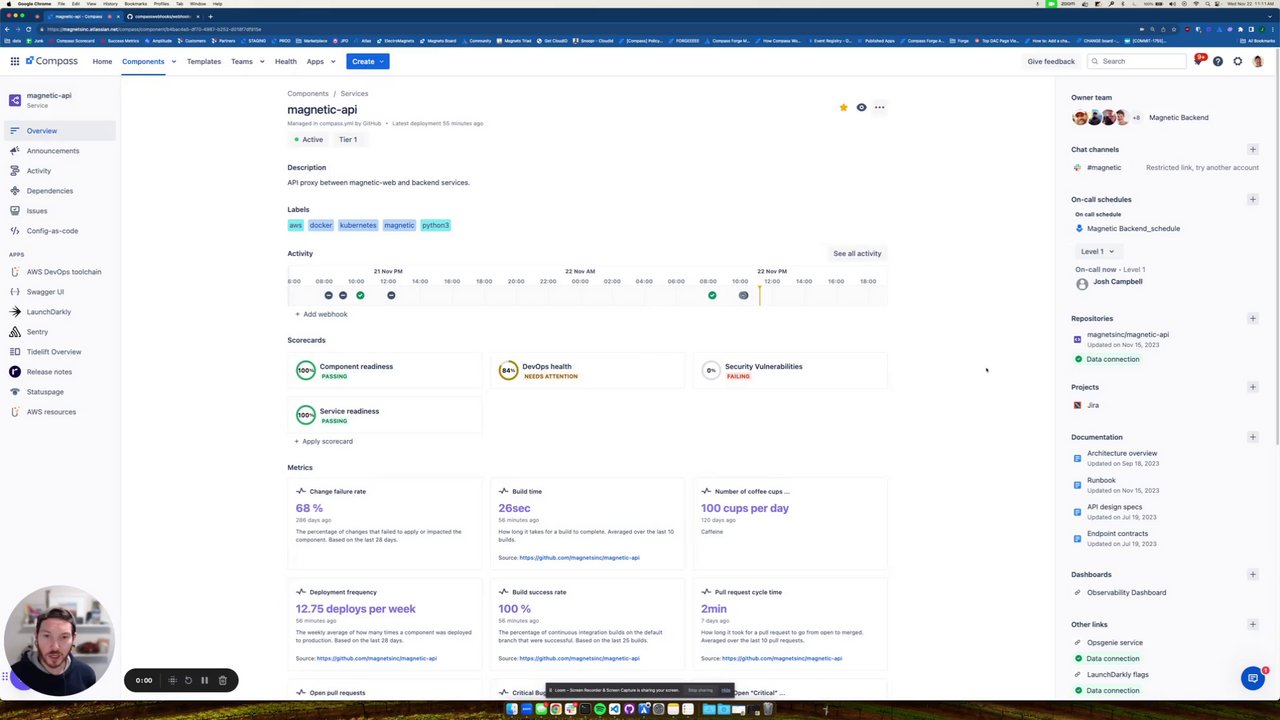Click See all activity
1280x720 pixels.
point(857,253)
